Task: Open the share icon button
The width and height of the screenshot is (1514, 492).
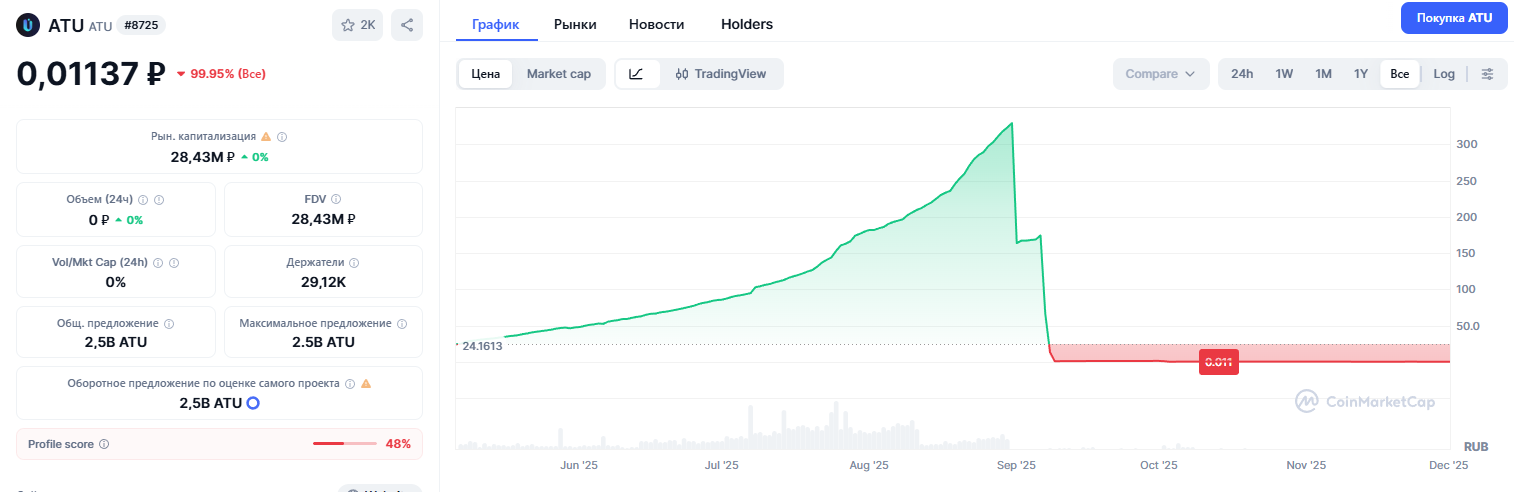Action: point(407,25)
